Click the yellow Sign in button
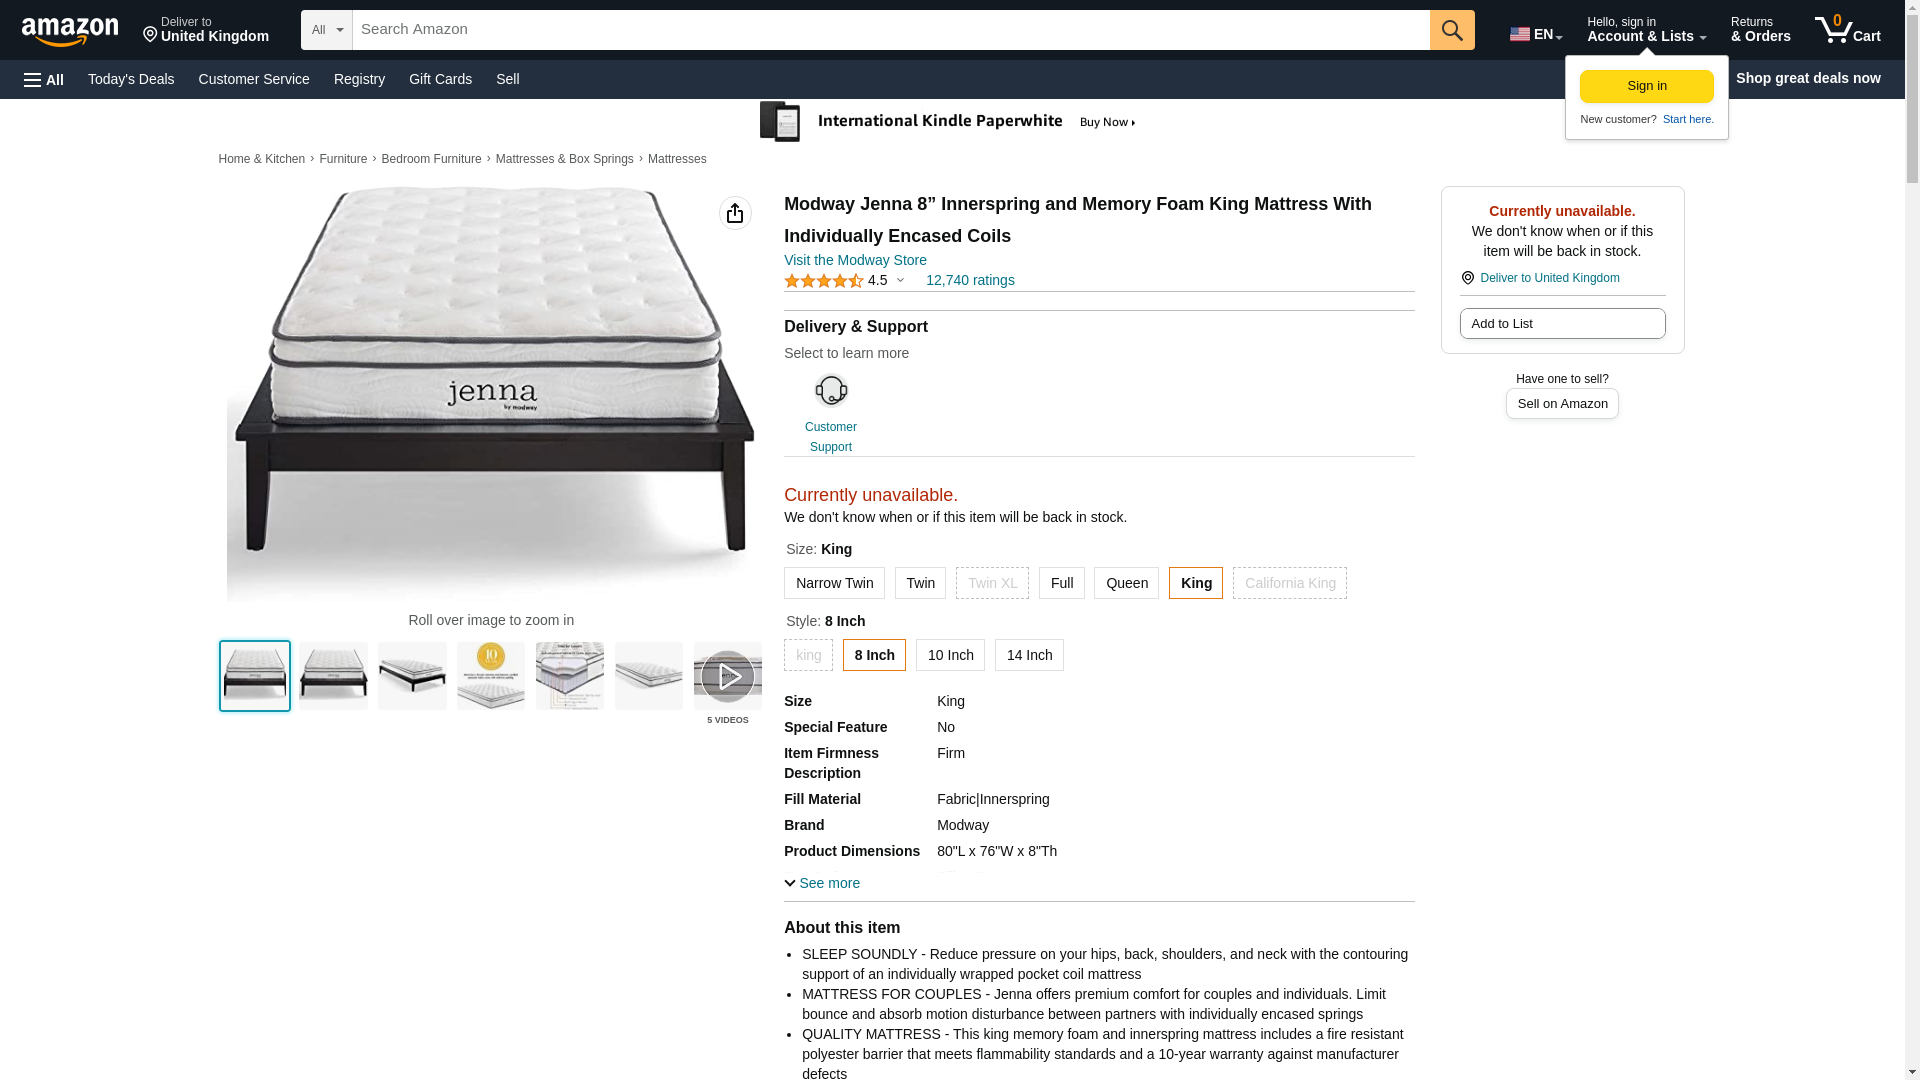This screenshot has width=1920, height=1080. pos(1646,86)
